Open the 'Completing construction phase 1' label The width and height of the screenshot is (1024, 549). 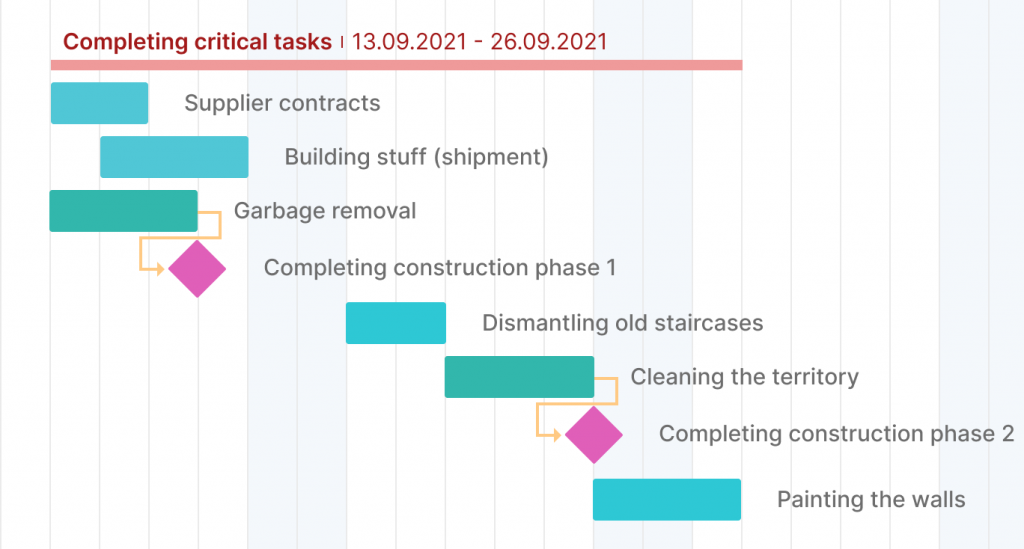tap(440, 268)
